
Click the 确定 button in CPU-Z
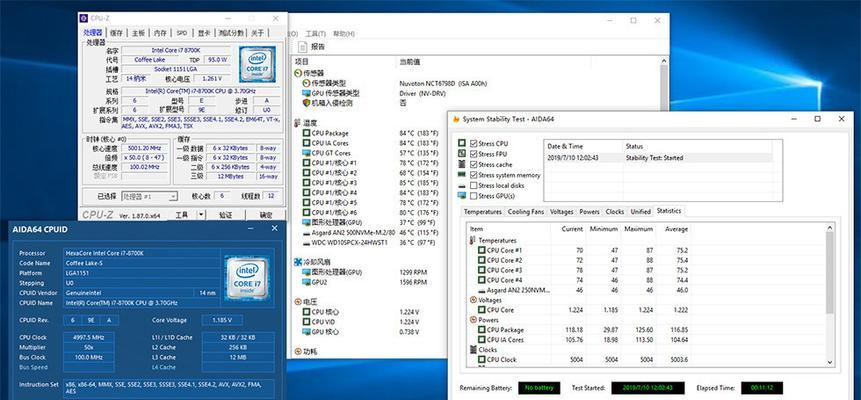[x=266, y=215]
